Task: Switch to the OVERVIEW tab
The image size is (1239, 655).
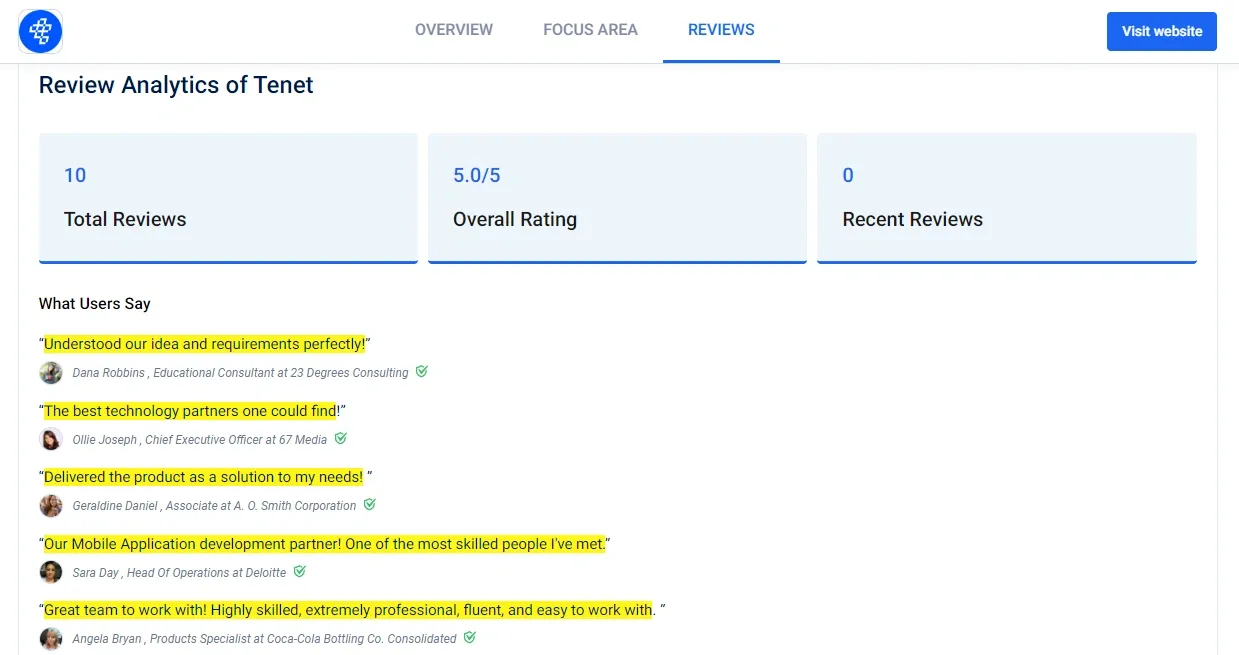Action: tap(454, 30)
